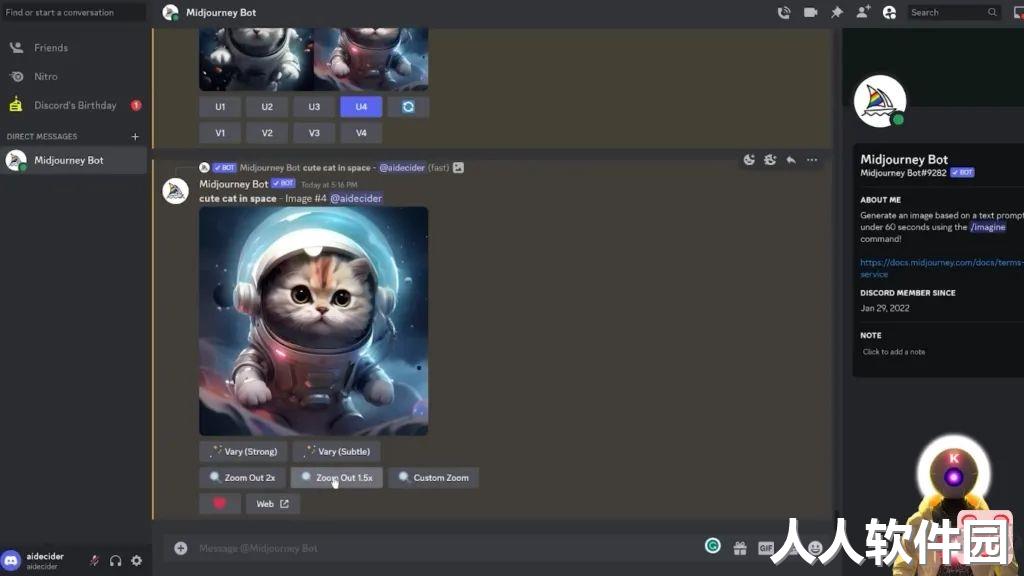1024x576 pixels.
Task: Favorite the image with heart button
Action: [x=219, y=504]
